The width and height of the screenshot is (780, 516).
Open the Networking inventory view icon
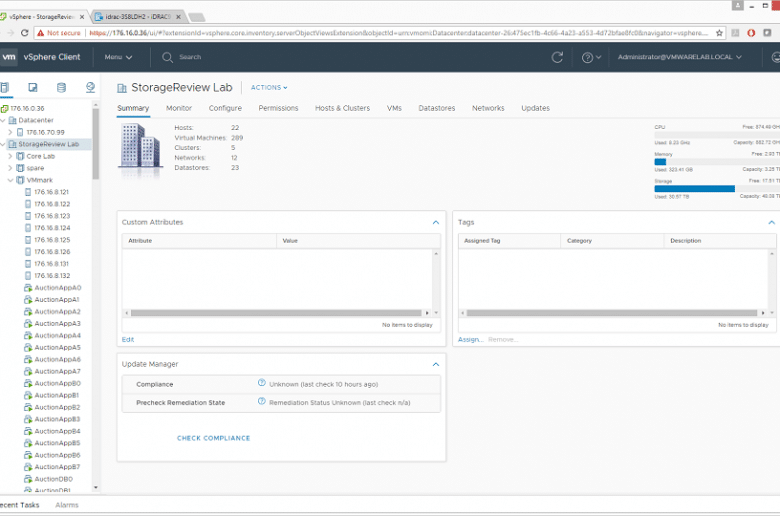click(x=90, y=88)
